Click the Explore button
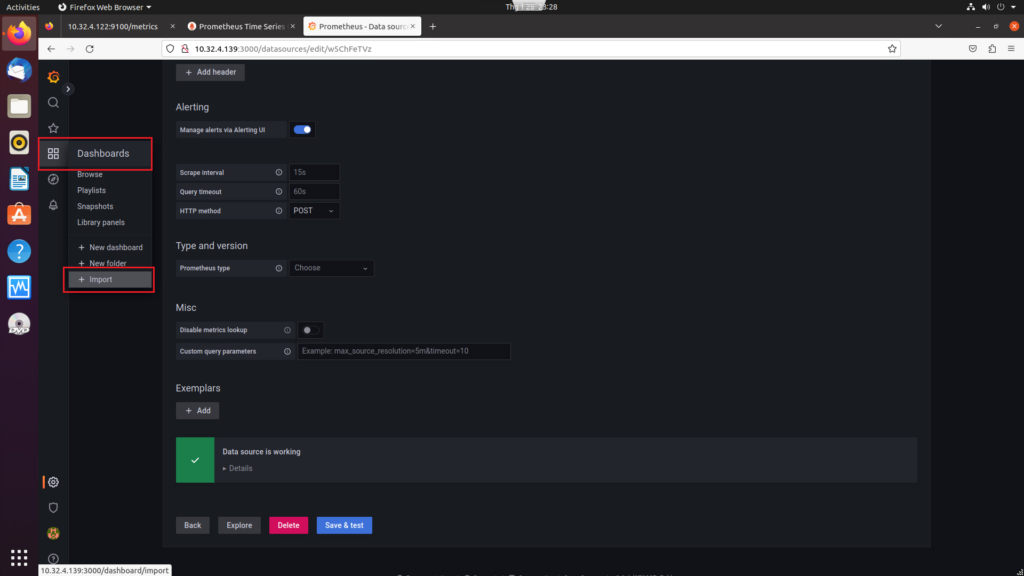Screen dimensions: 1024x576 [x=239, y=526]
